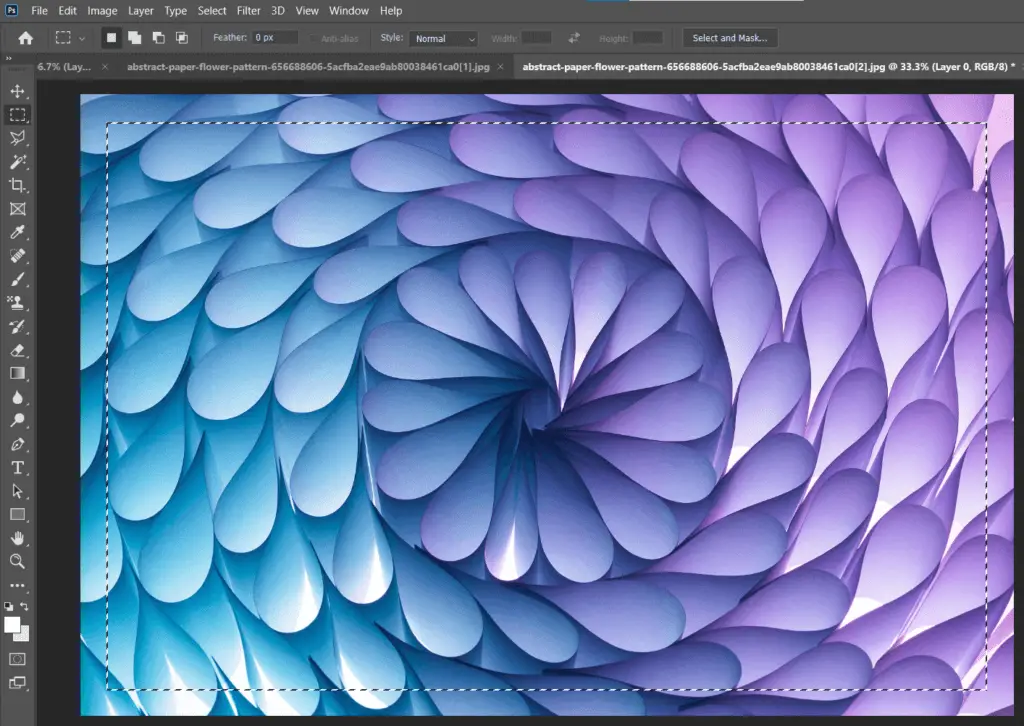Select the Magic Wand tool
The height and width of the screenshot is (726, 1024).
coord(18,161)
